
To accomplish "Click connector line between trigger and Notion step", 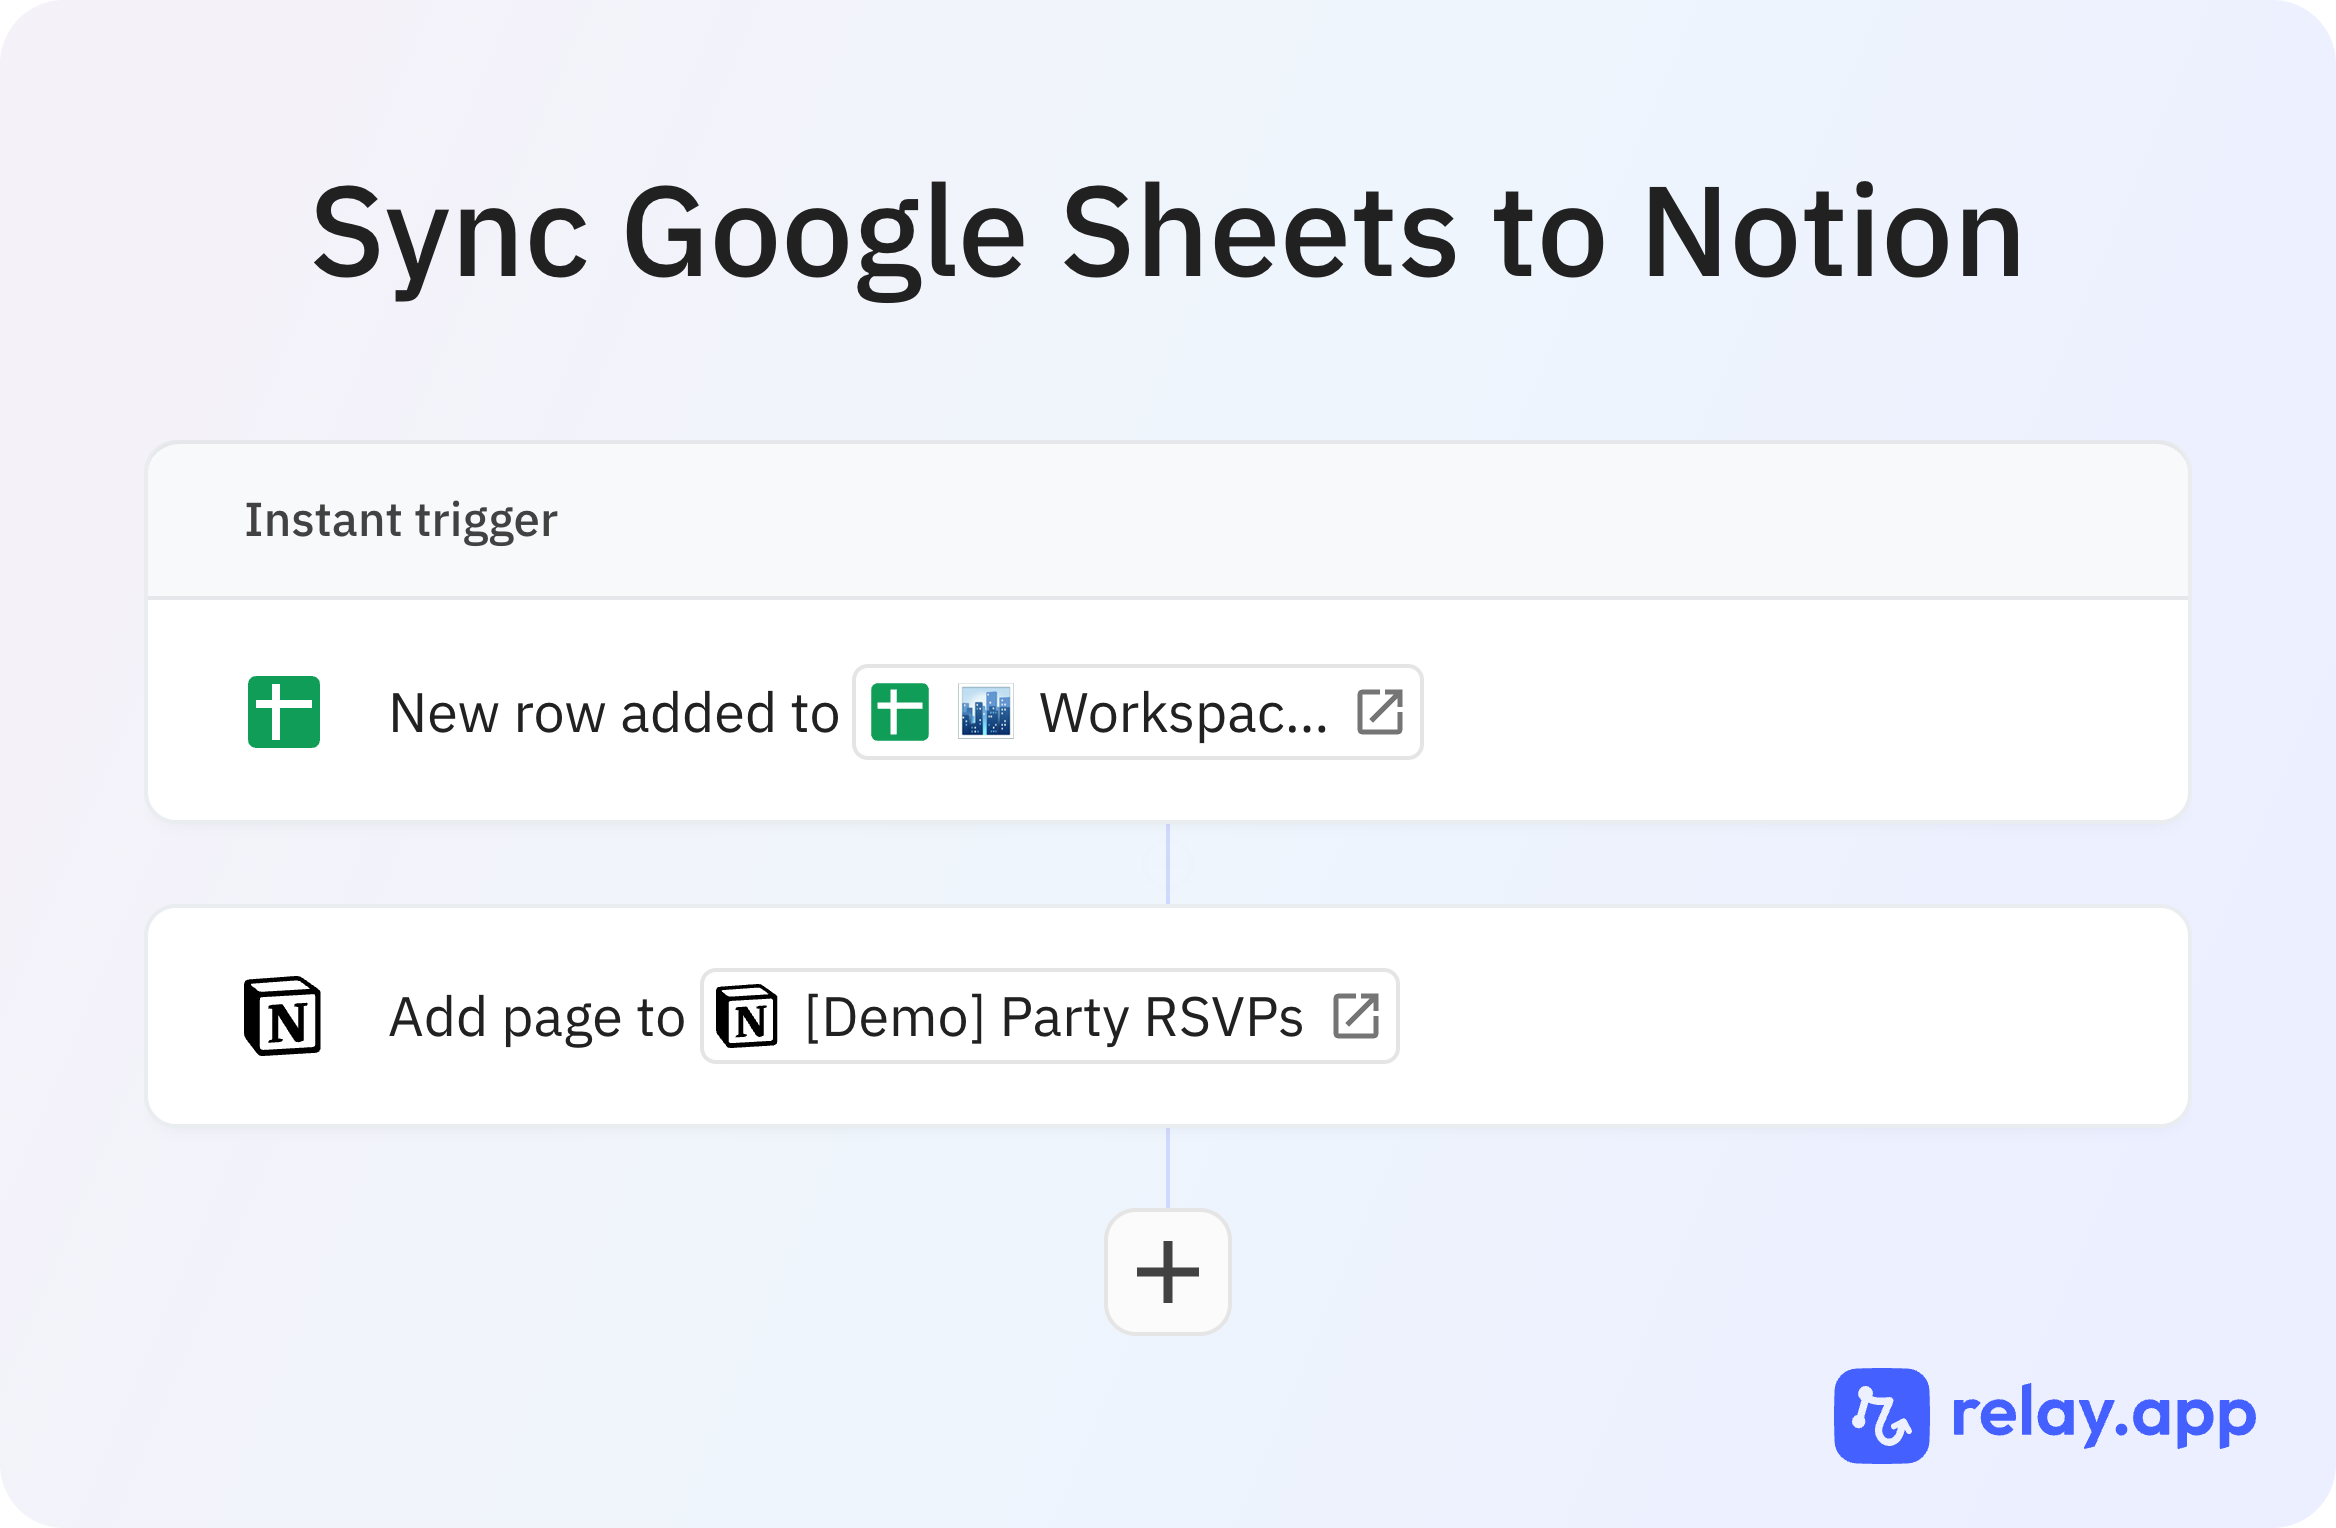I will click(1167, 864).
